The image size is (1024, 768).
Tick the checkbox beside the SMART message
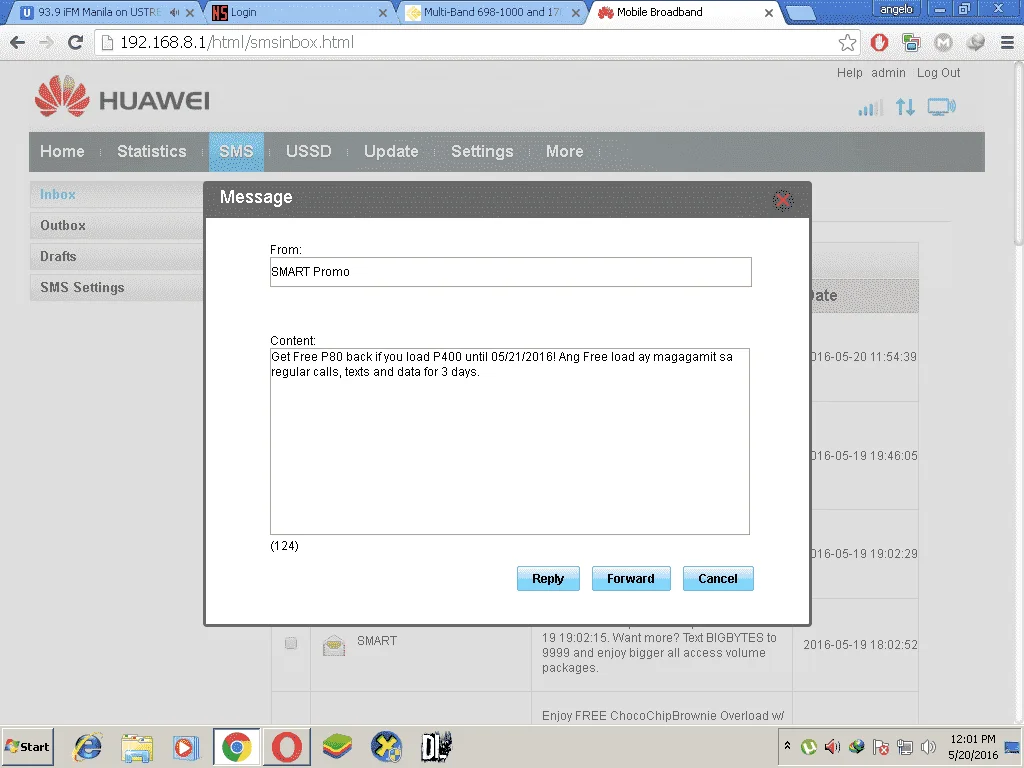(x=291, y=643)
